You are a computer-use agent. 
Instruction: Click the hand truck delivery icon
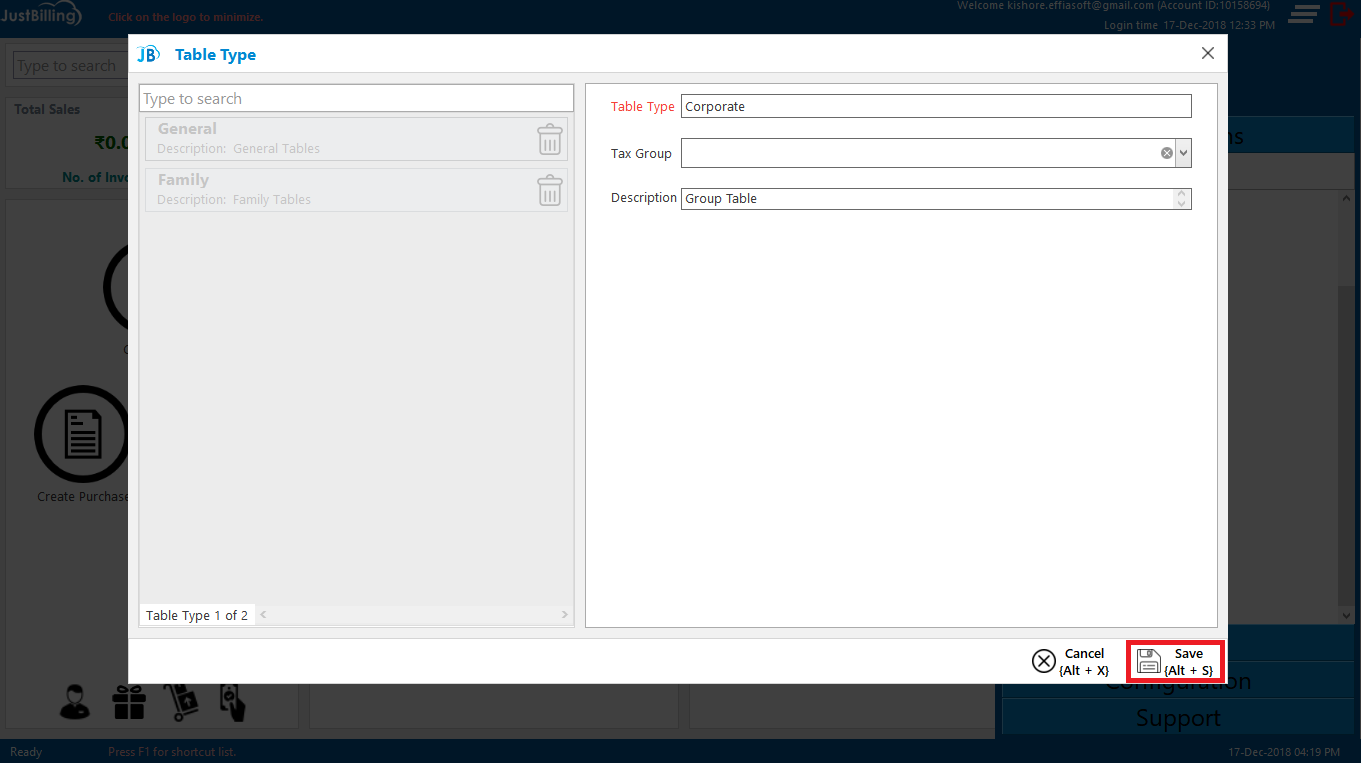coord(181,702)
